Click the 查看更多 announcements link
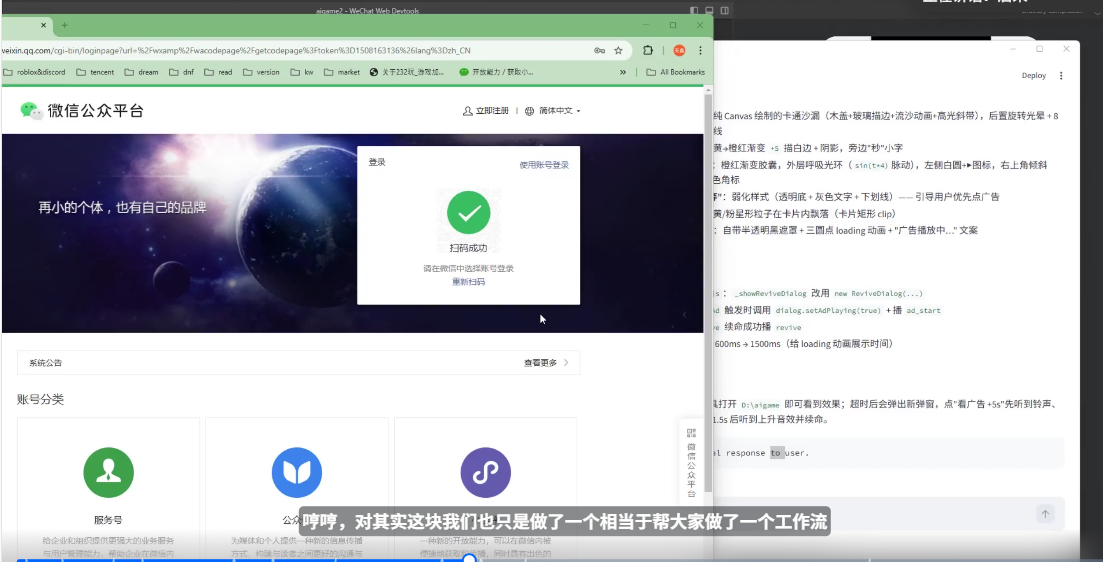This screenshot has height=562, width=1103. pyautogui.click(x=540, y=363)
